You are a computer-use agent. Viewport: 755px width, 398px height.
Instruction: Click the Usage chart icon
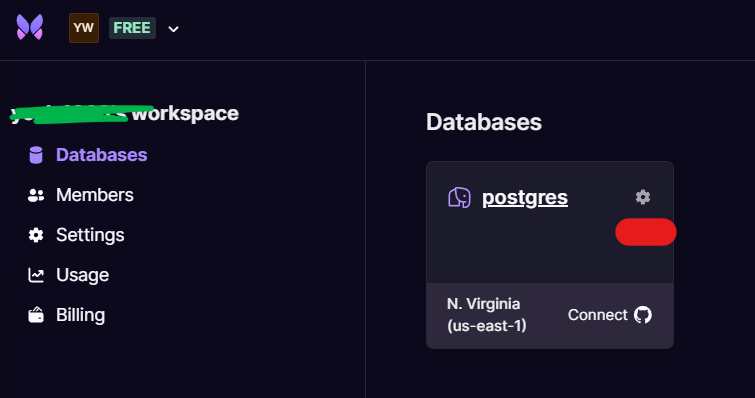click(36, 275)
